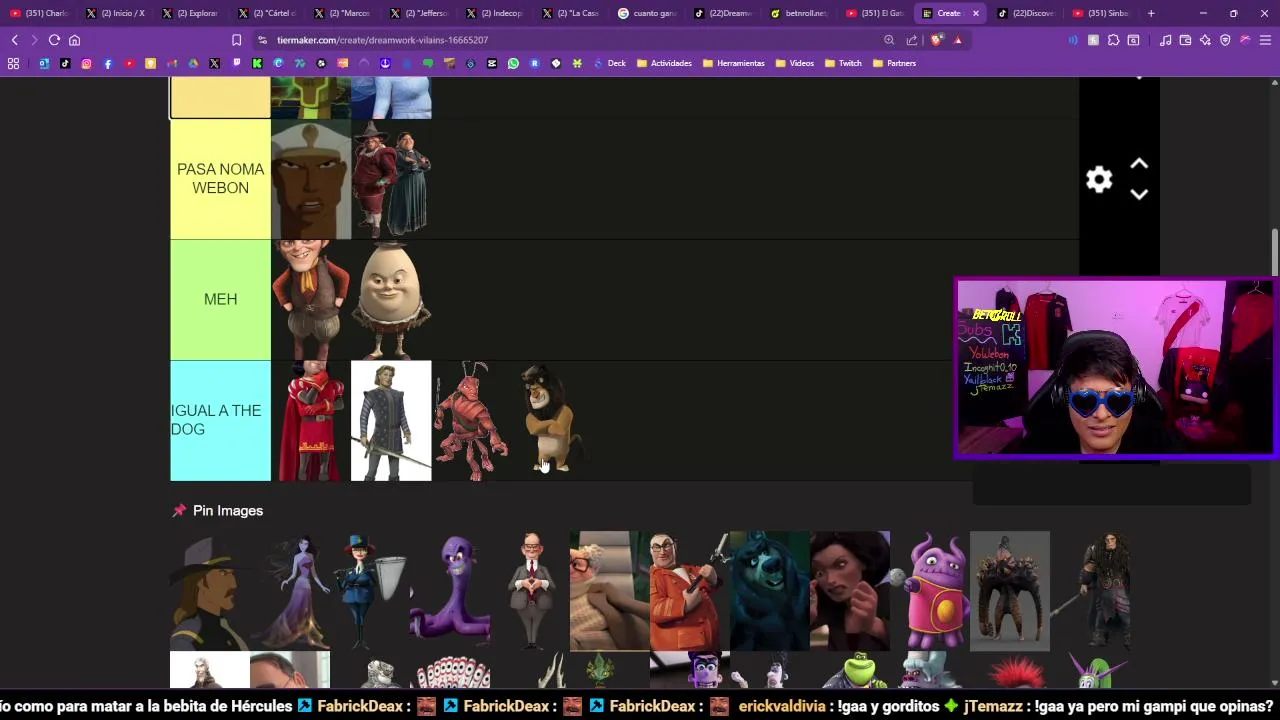
Task: Open Twitch bookmark icon
Action: click(x=236, y=63)
